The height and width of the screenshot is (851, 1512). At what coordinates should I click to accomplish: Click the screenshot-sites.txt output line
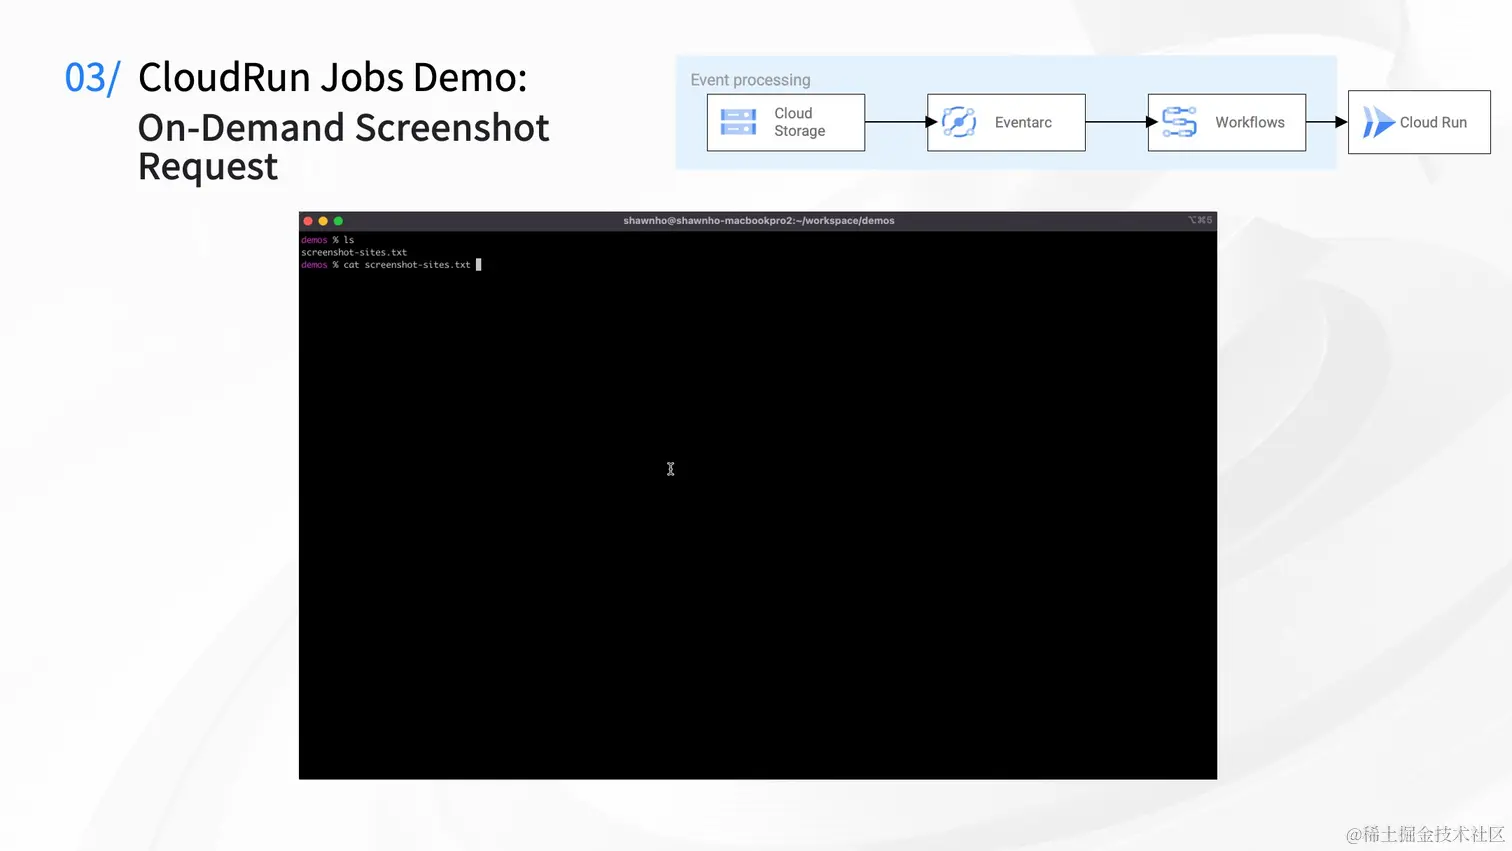coord(354,252)
